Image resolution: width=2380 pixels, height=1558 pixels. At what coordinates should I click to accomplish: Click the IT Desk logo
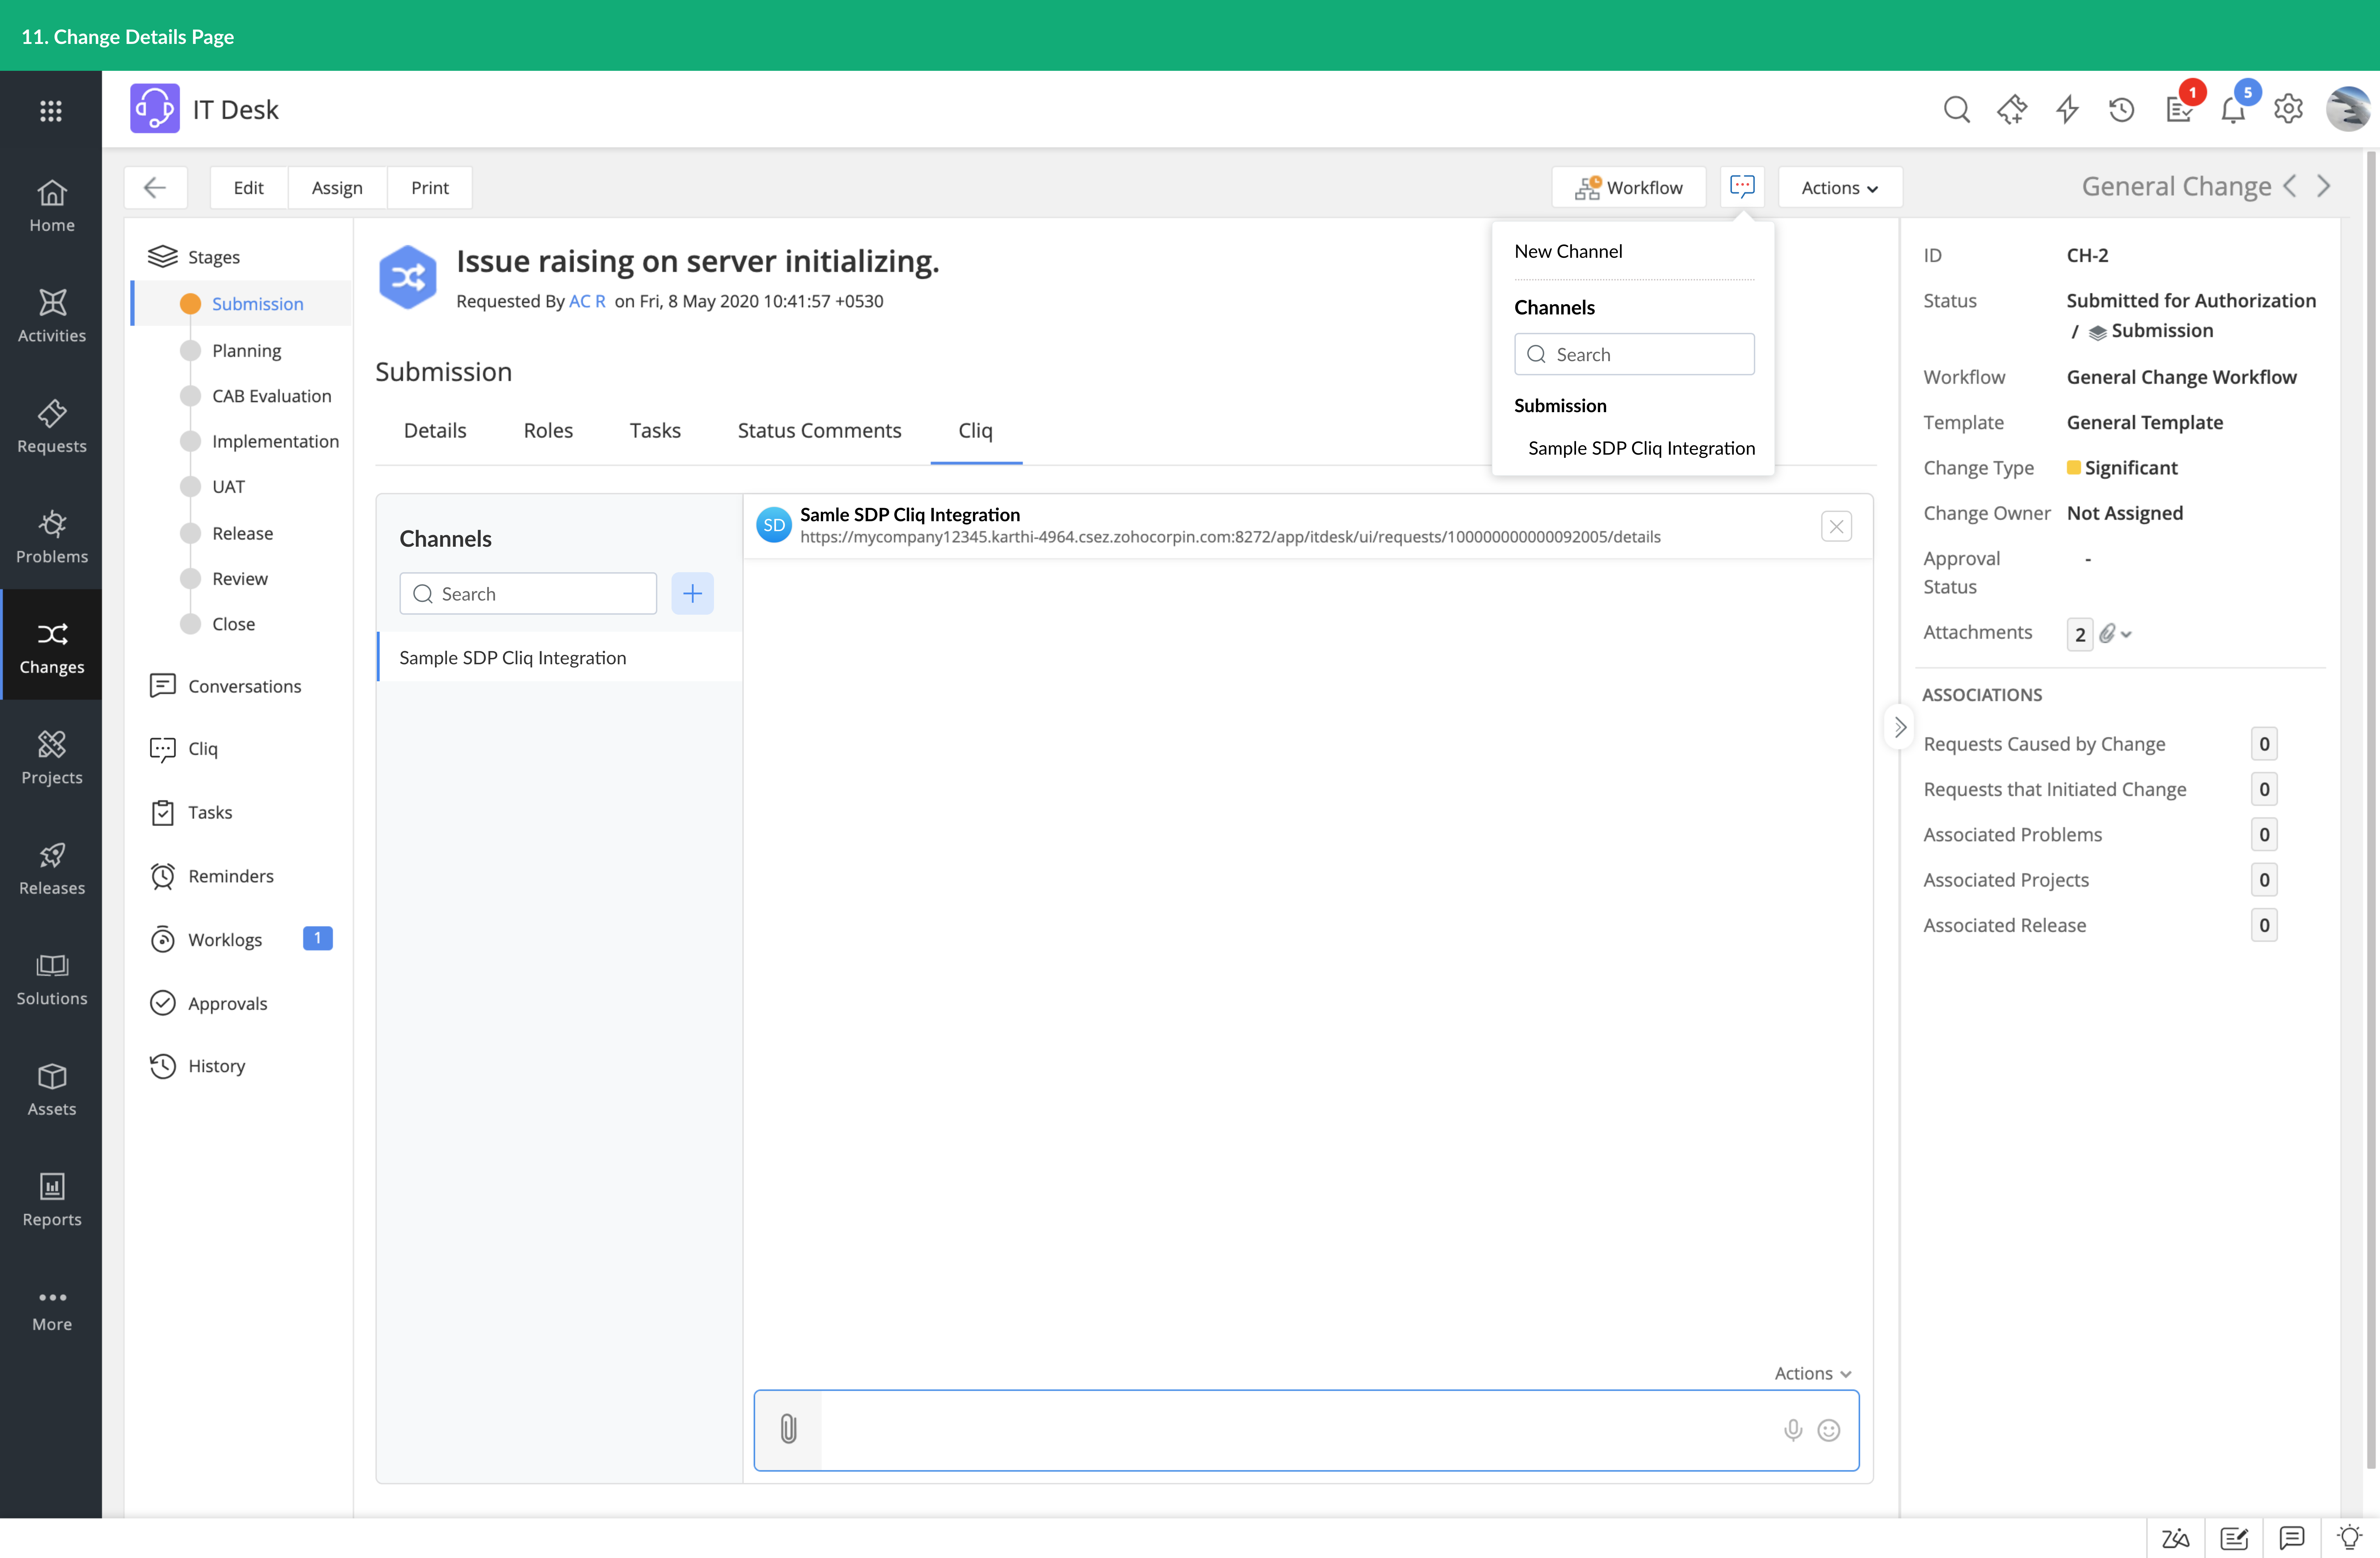[x=155, y=109]
